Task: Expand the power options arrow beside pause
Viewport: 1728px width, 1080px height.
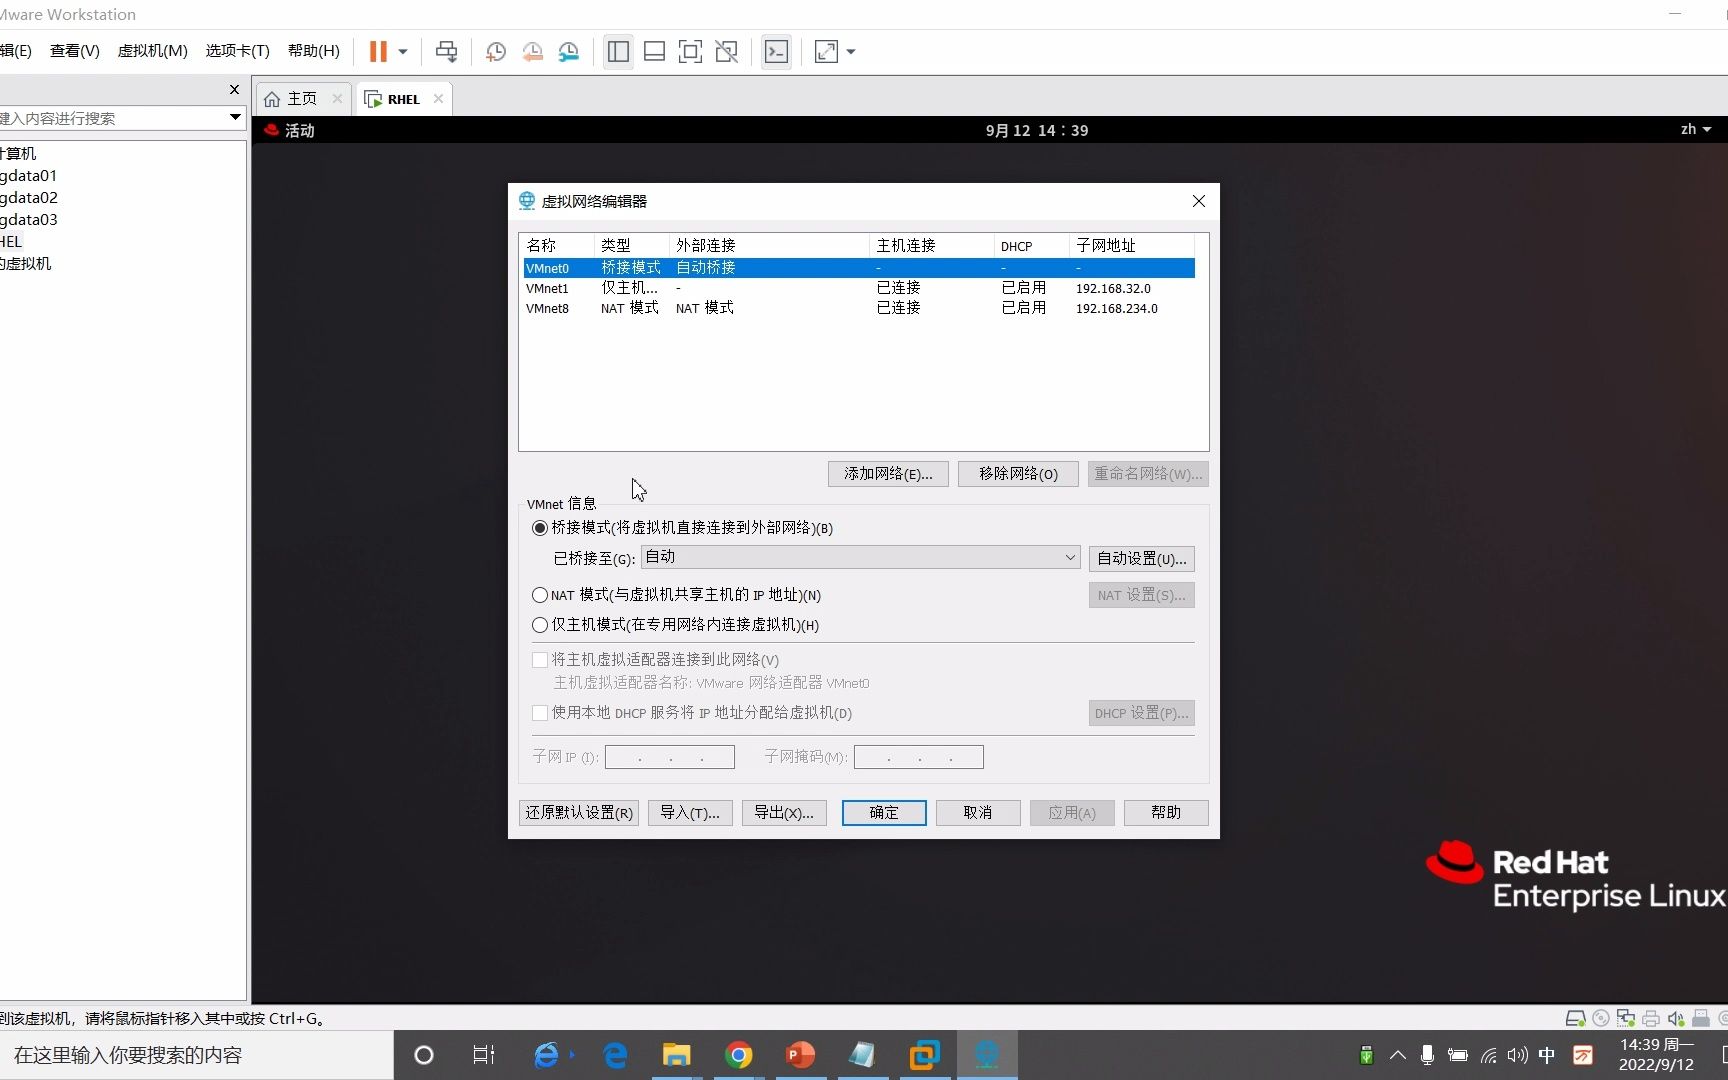Action: pos(403,52)
